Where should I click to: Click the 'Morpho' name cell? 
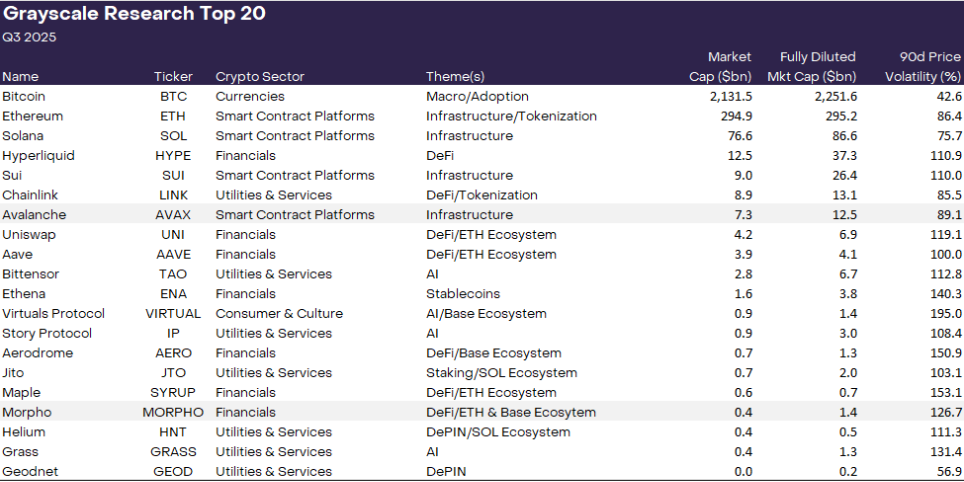pyautogui.click(x=27, y=412)
